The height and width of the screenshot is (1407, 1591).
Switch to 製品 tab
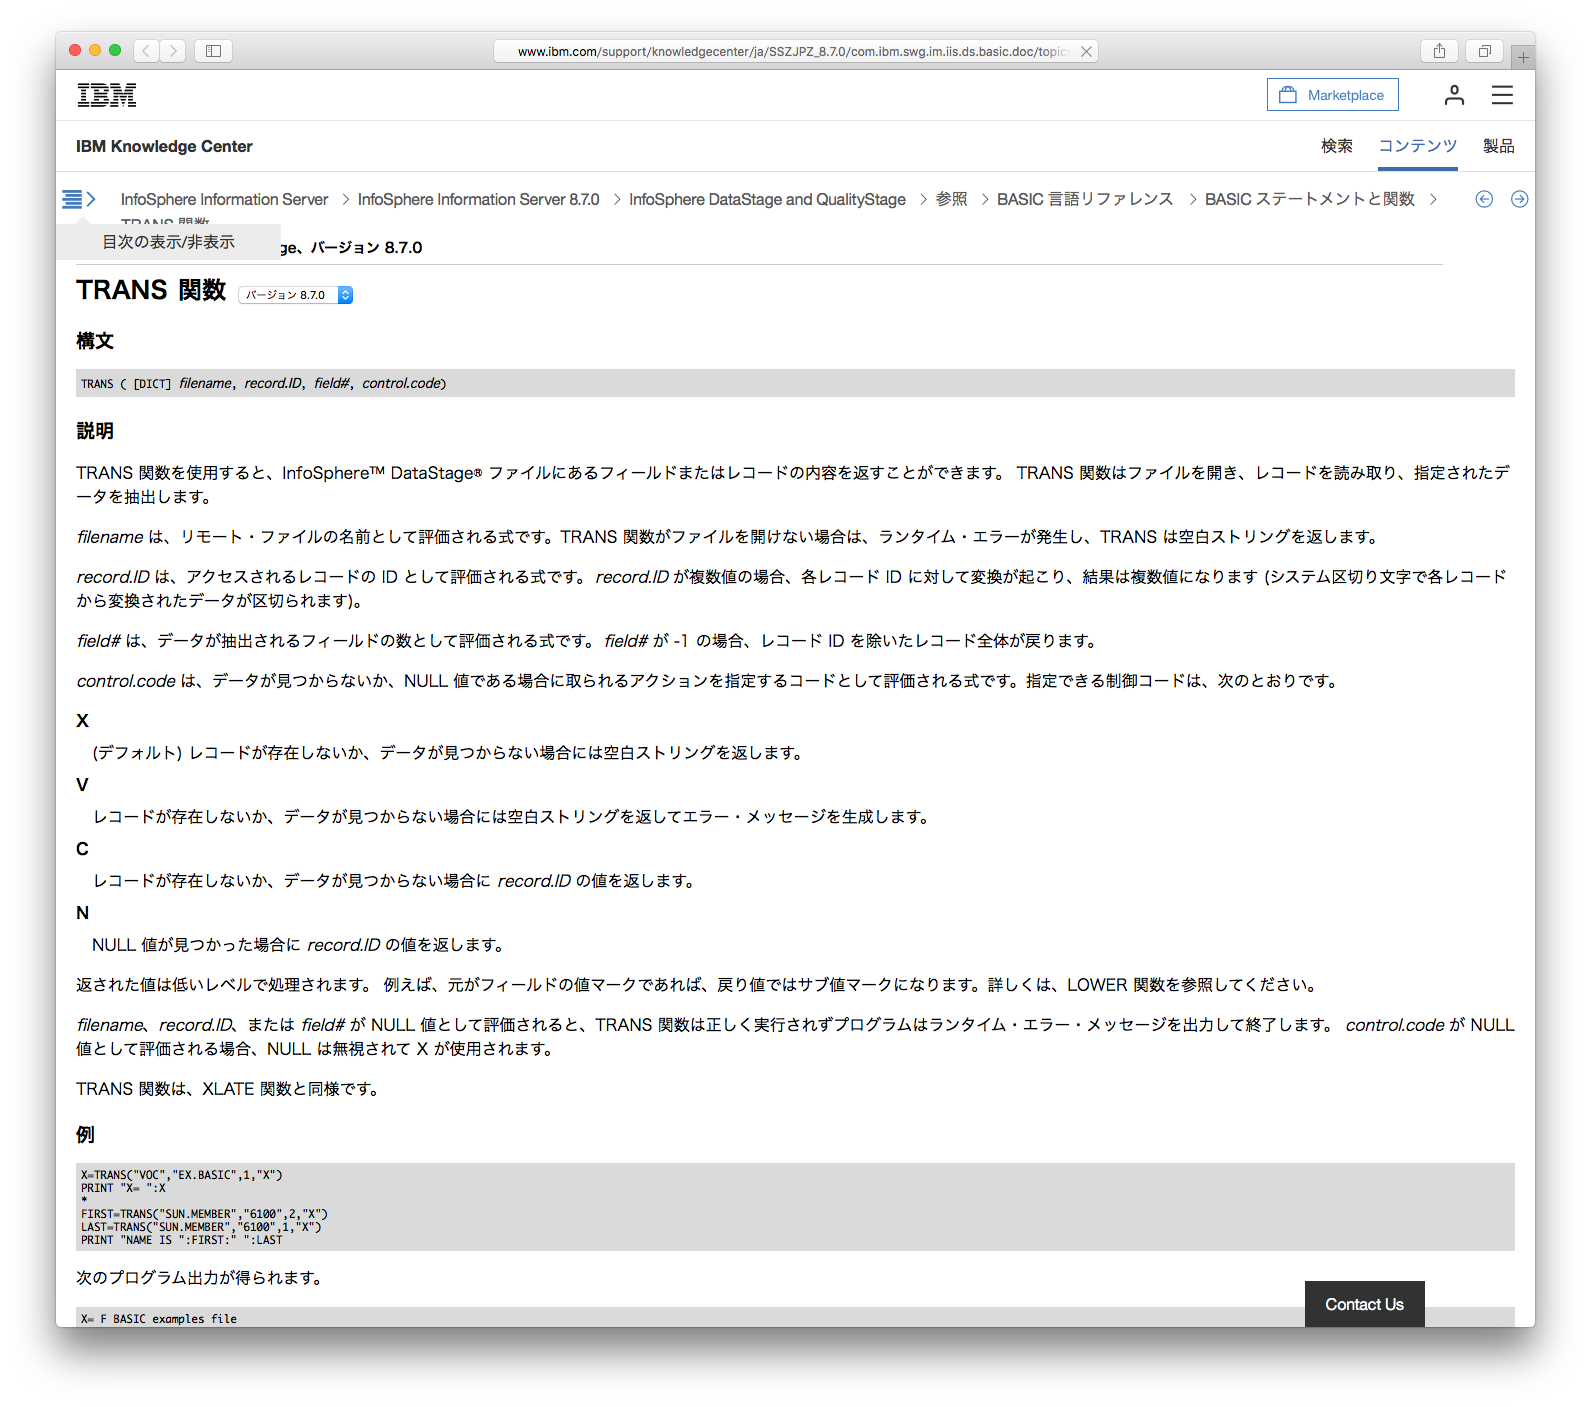[x=1498, y=146]
